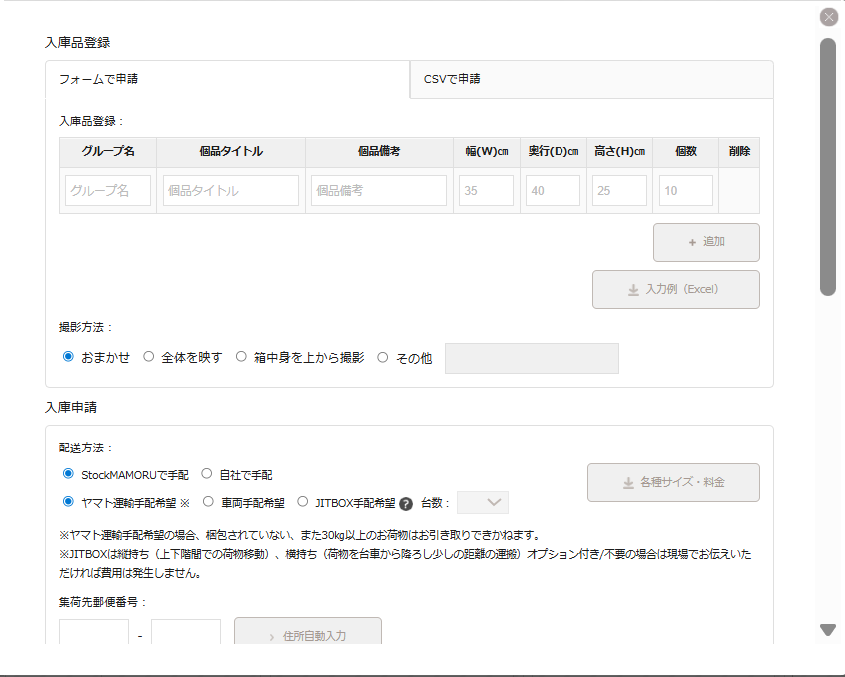This screenshot has width=845, height=677.
Task: Enable the JITBOX手配希望 option
Action: [x=302, y=502]
